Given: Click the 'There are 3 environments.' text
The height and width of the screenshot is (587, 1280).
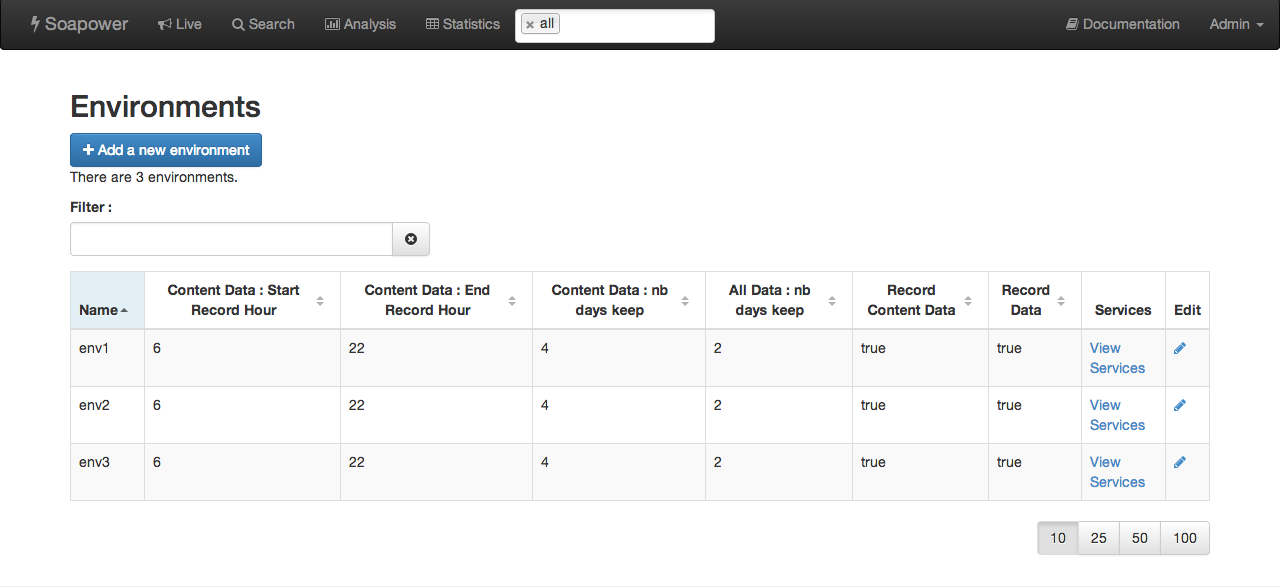Looking at the screenshot, I should pos(154,177).
